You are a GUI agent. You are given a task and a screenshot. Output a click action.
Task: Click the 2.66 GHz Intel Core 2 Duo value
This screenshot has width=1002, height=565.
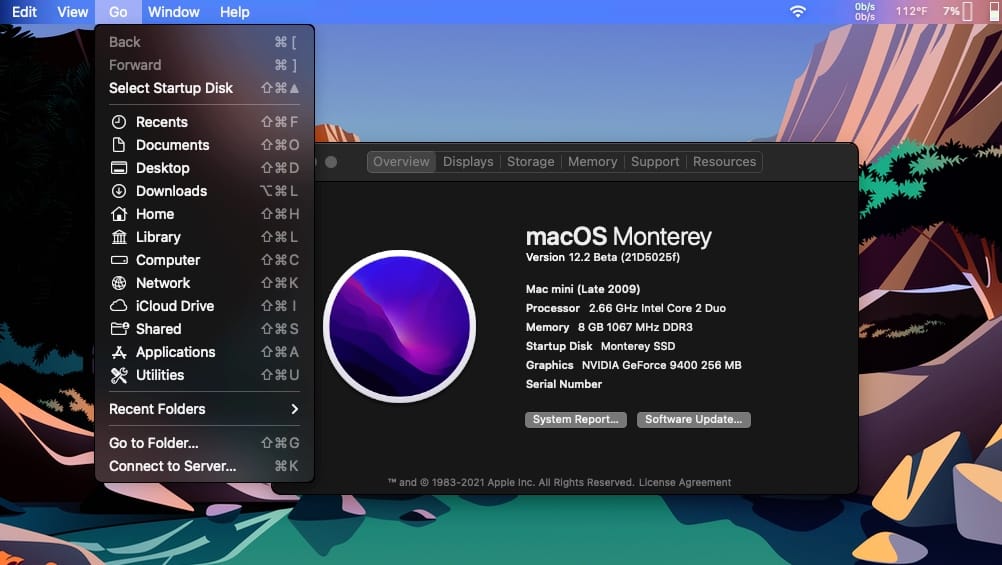pos(657,308)
